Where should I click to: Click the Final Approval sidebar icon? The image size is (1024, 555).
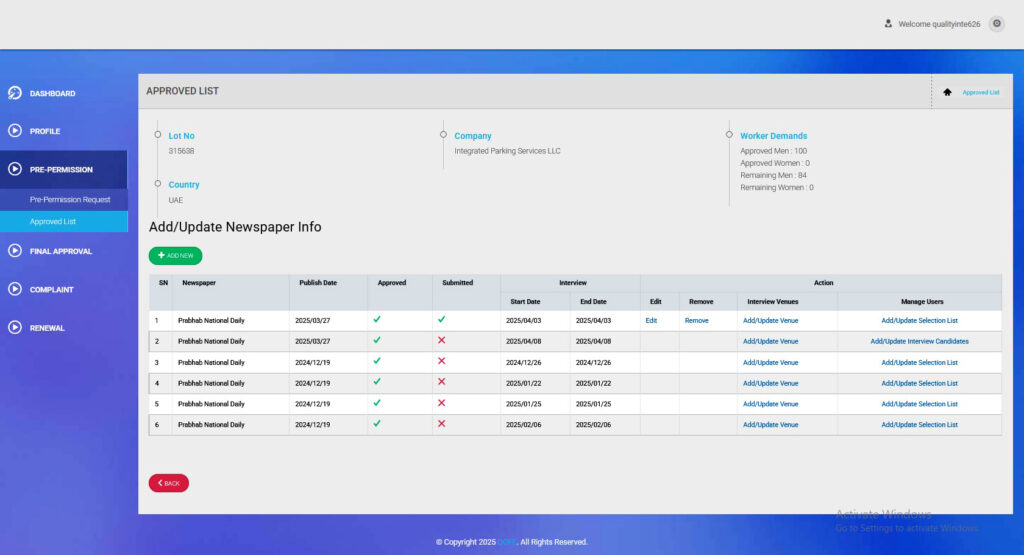pos(15,251)
